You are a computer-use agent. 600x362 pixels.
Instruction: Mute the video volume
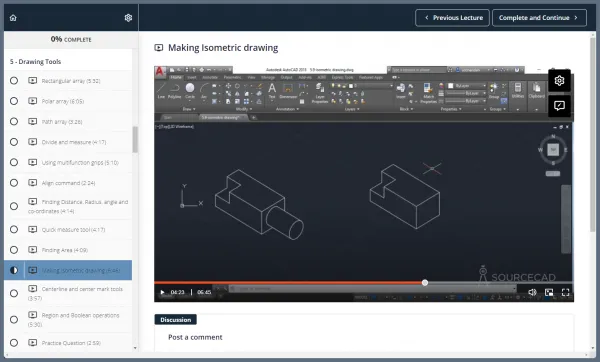pyautogui.click(x=532, y=292)
